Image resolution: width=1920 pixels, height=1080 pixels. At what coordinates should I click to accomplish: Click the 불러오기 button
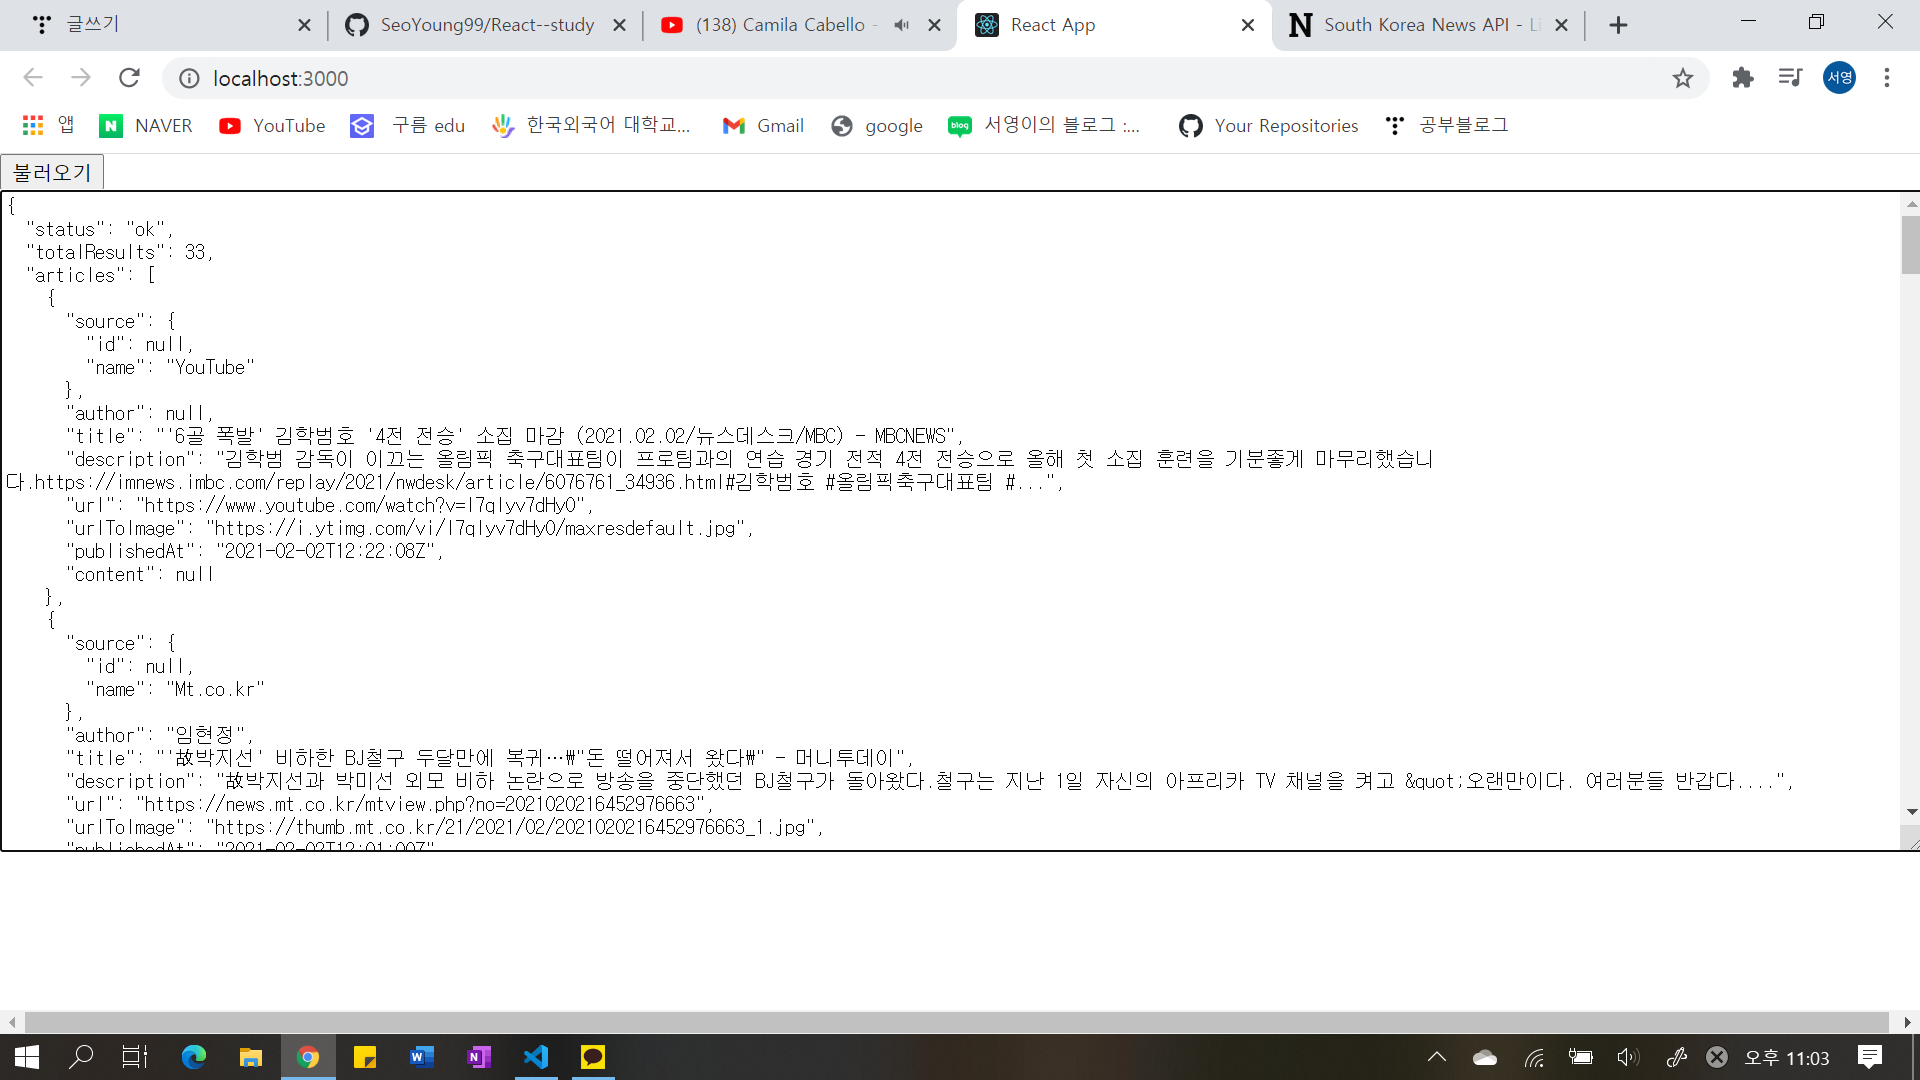click(x=52, y=172)
